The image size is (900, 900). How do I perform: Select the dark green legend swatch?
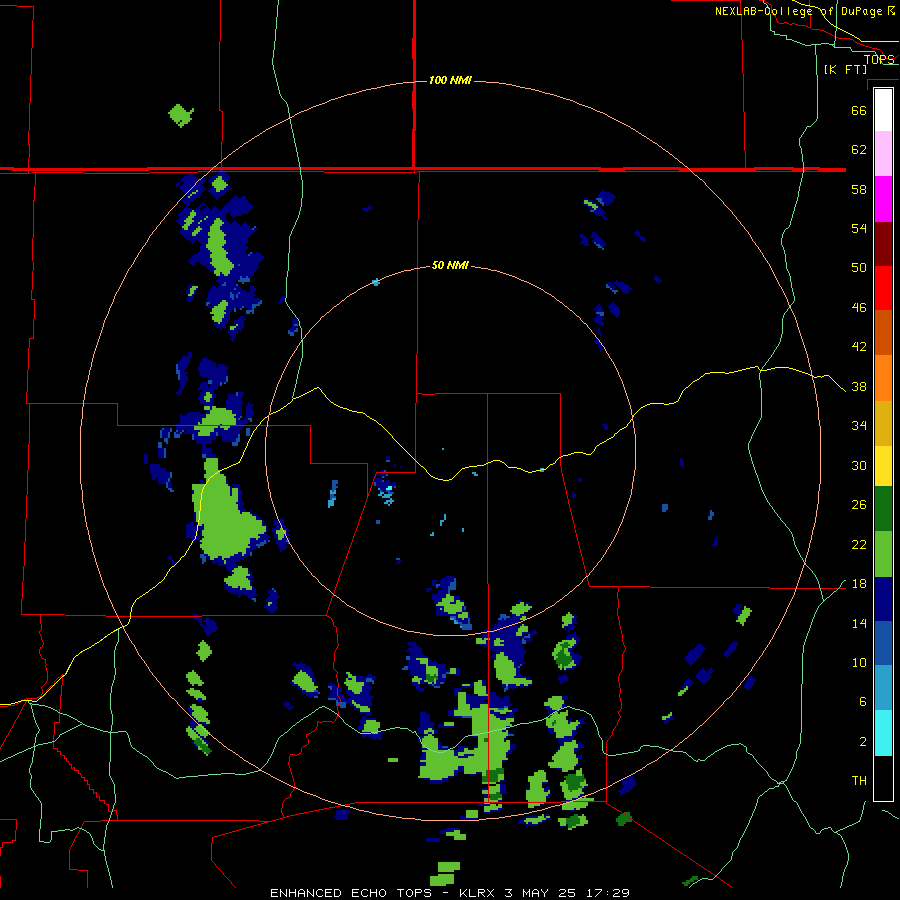click(883, 509)
